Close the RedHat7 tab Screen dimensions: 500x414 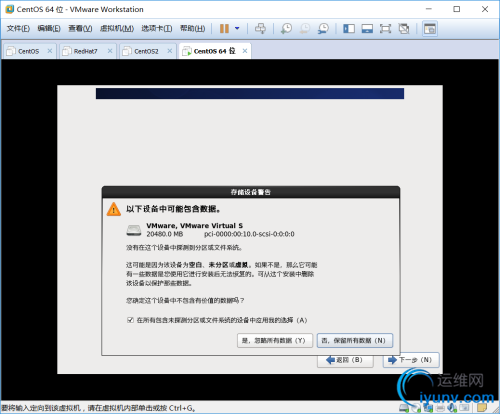click(110, 51)
